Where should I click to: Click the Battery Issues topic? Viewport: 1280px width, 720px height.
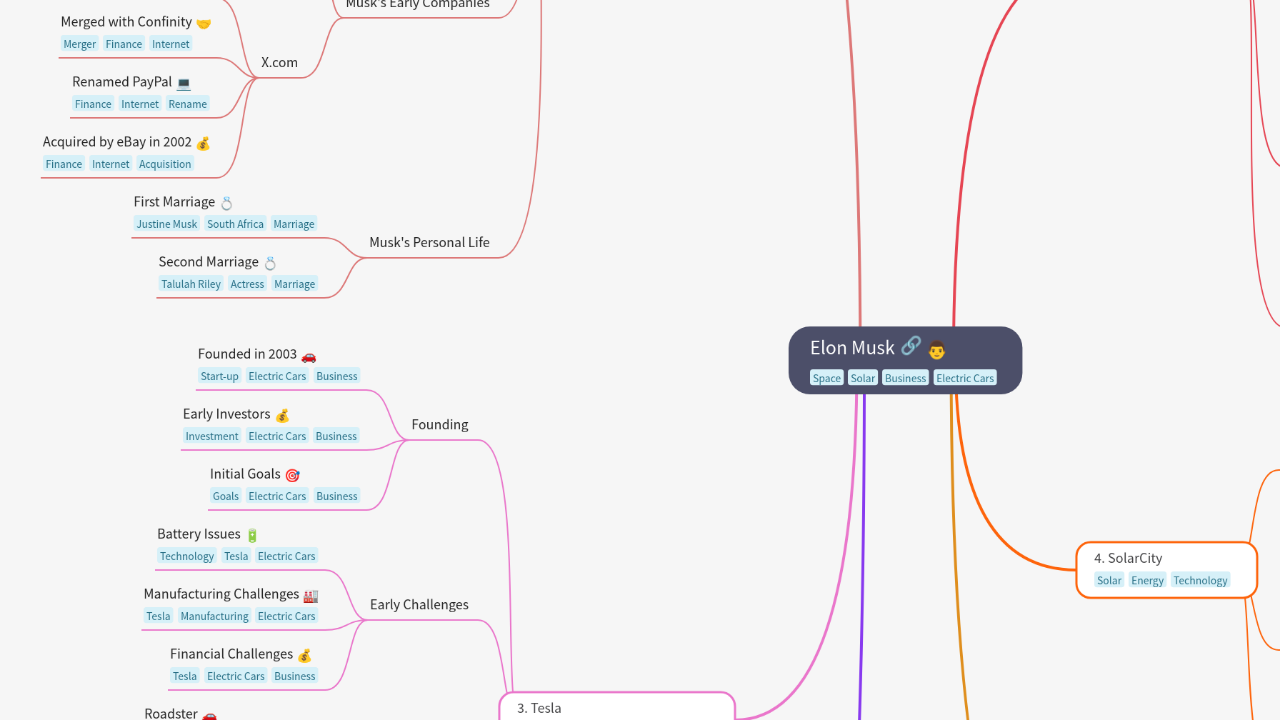tap(199, 534)
